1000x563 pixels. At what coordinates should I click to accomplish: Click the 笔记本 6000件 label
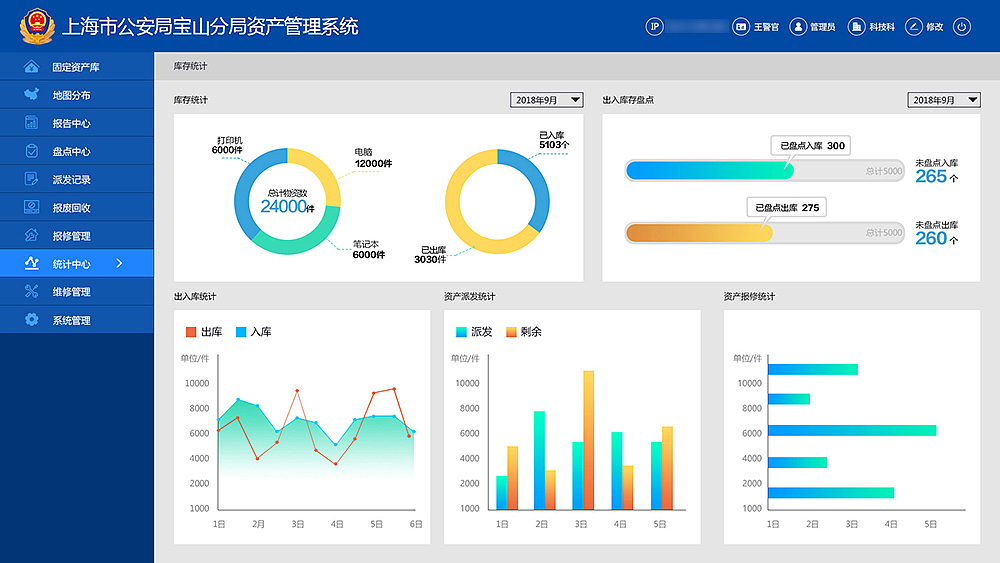click(369, 249)
